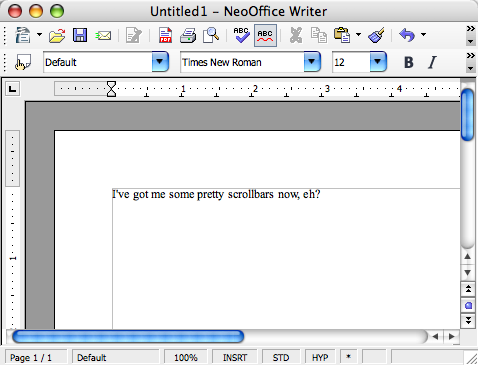Open standard toolbar options small arrow
Image resolution: width=478 pixels, height=365 pixels.
coord(470,41)
